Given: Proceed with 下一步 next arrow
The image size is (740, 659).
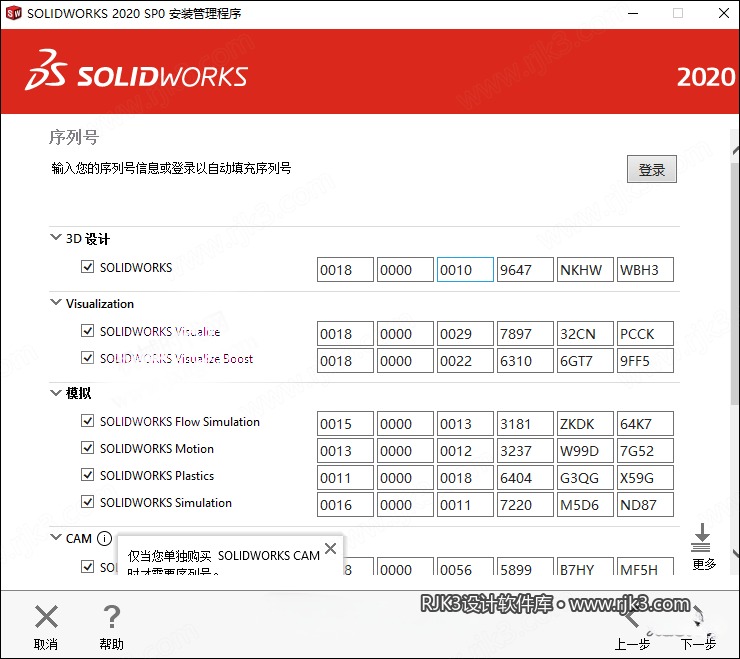Looking at the screenshot, I should pyautogui.click(x=698, y=618).
